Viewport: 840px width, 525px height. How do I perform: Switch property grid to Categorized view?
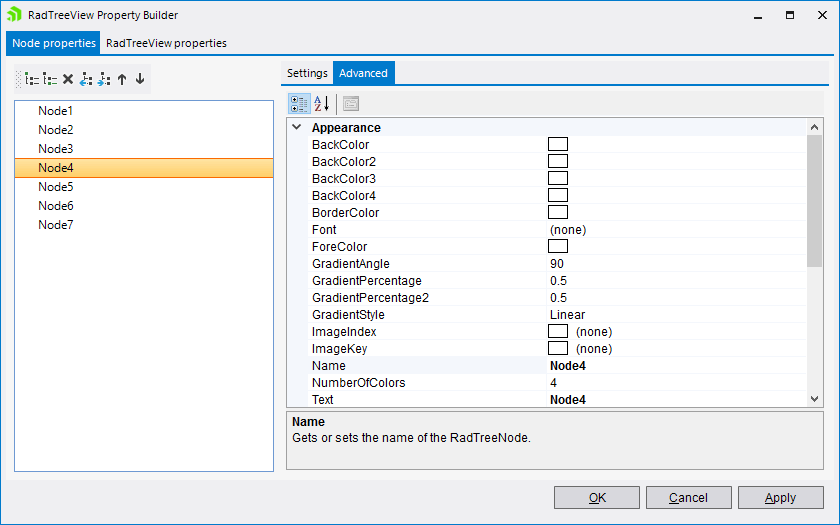[299, 103]
